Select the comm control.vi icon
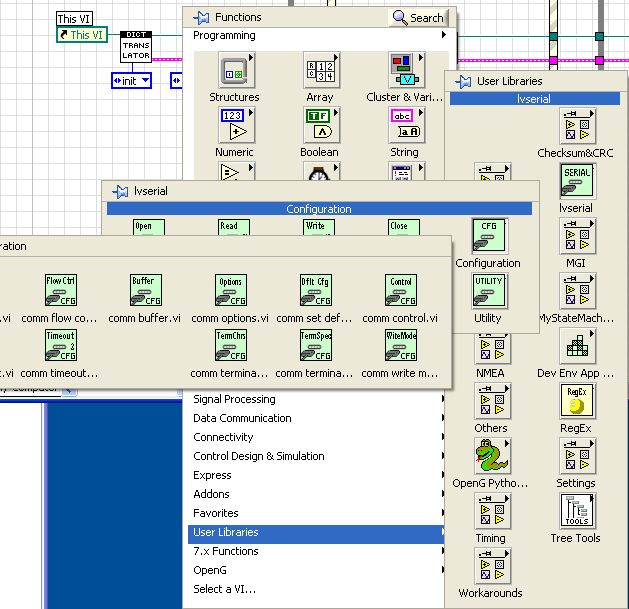This screenshot has width=629, height=609. point(401,290)
